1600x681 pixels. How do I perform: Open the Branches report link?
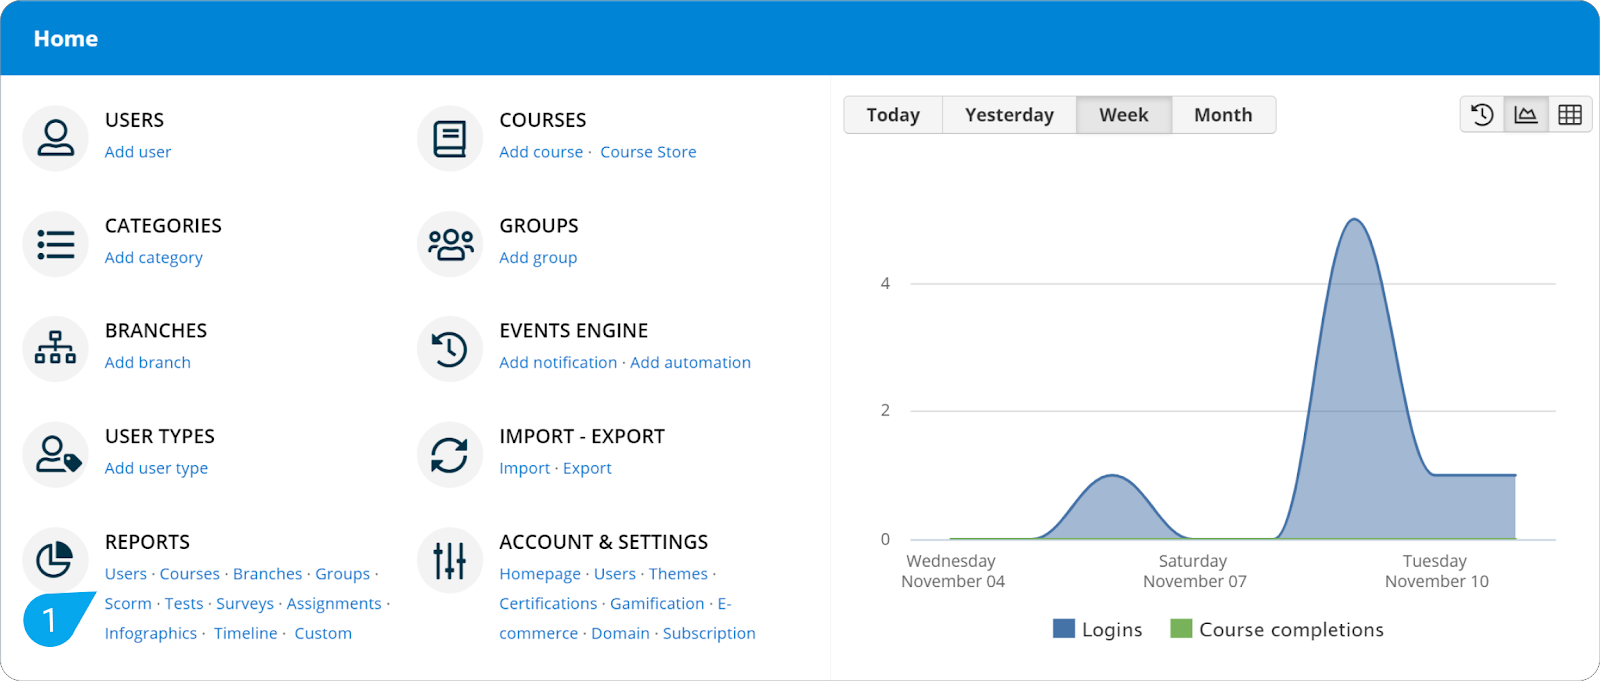[x=268, y=574]
